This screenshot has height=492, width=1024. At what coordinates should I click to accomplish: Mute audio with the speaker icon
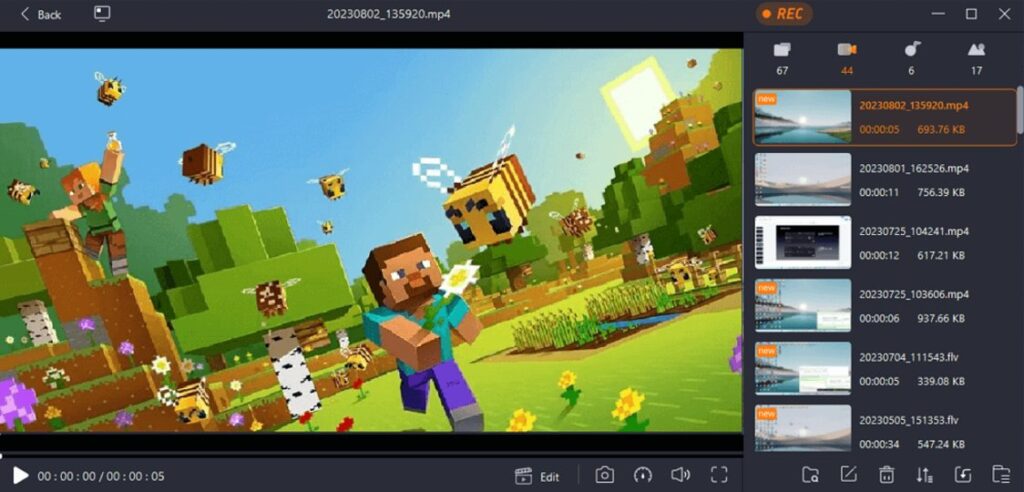pyautogui.click(x=680, y=475)
